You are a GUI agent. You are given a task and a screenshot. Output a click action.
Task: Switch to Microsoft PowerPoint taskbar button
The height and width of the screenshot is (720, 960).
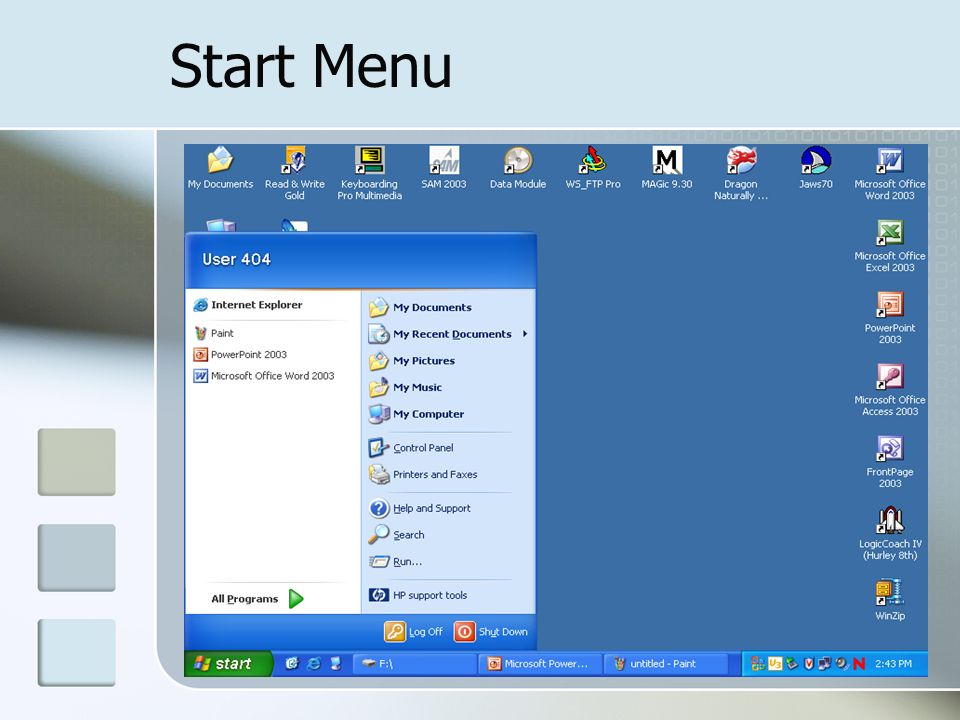[541, 664]
